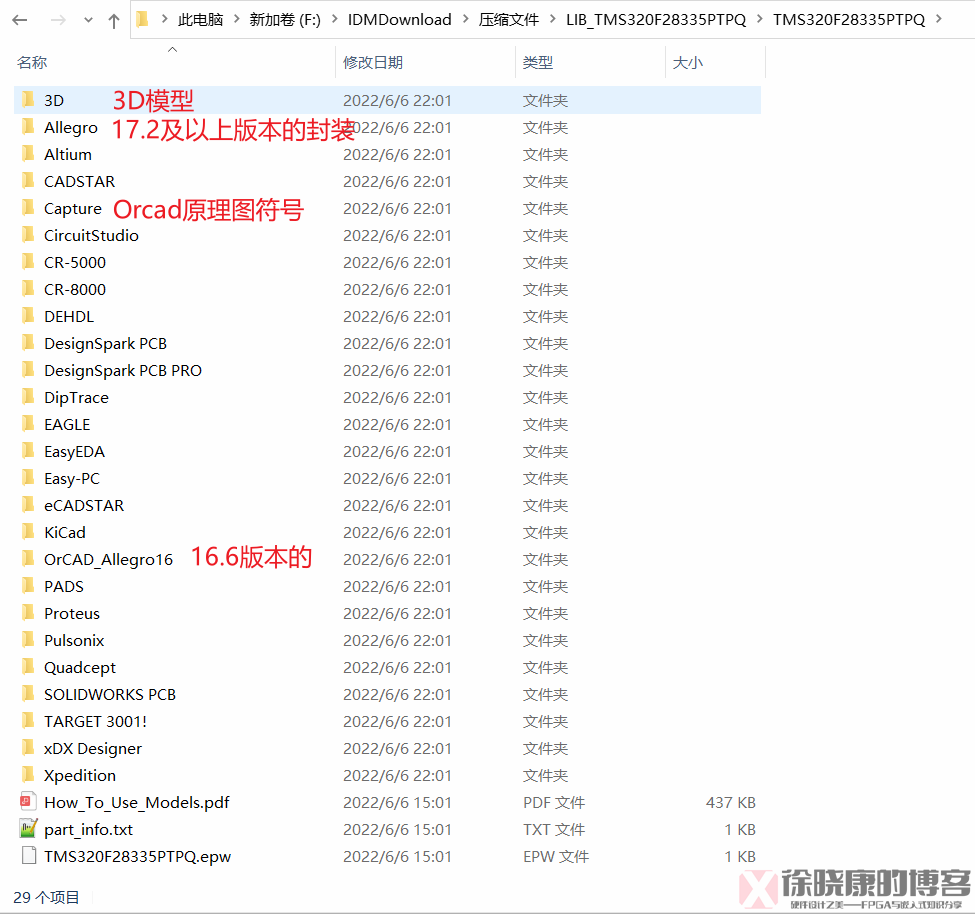Image resolution: width=975 pixels, height=914 pixels.
Task: Click the Up one level arrow
Action: [x=114, y=21]
